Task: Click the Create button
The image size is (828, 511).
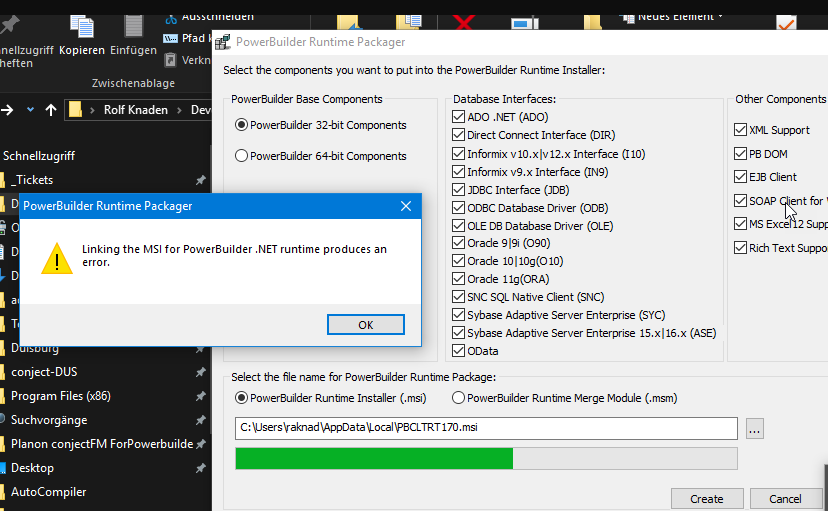Action: coord(706,499)
